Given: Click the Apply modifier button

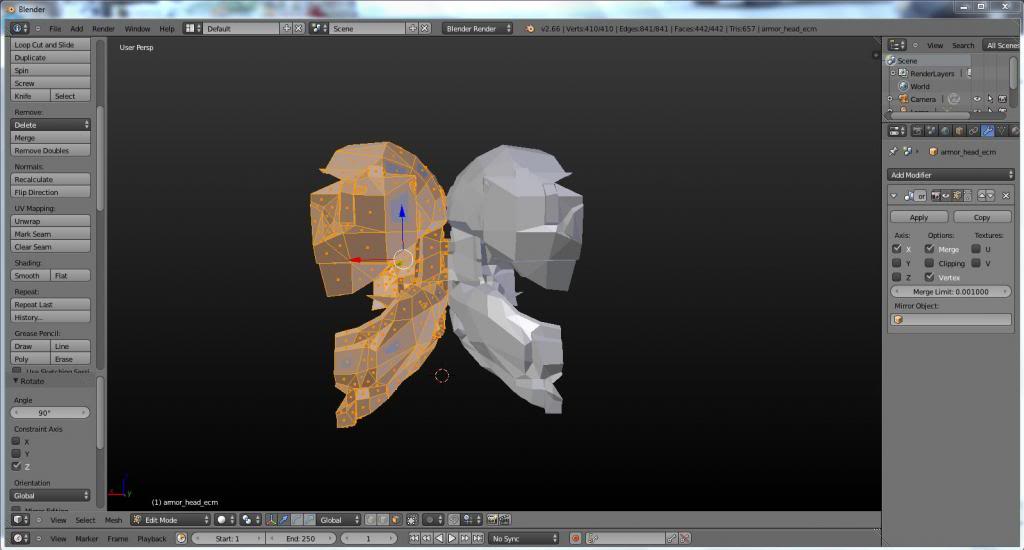Looking at the screenshot, I should 919,217.
